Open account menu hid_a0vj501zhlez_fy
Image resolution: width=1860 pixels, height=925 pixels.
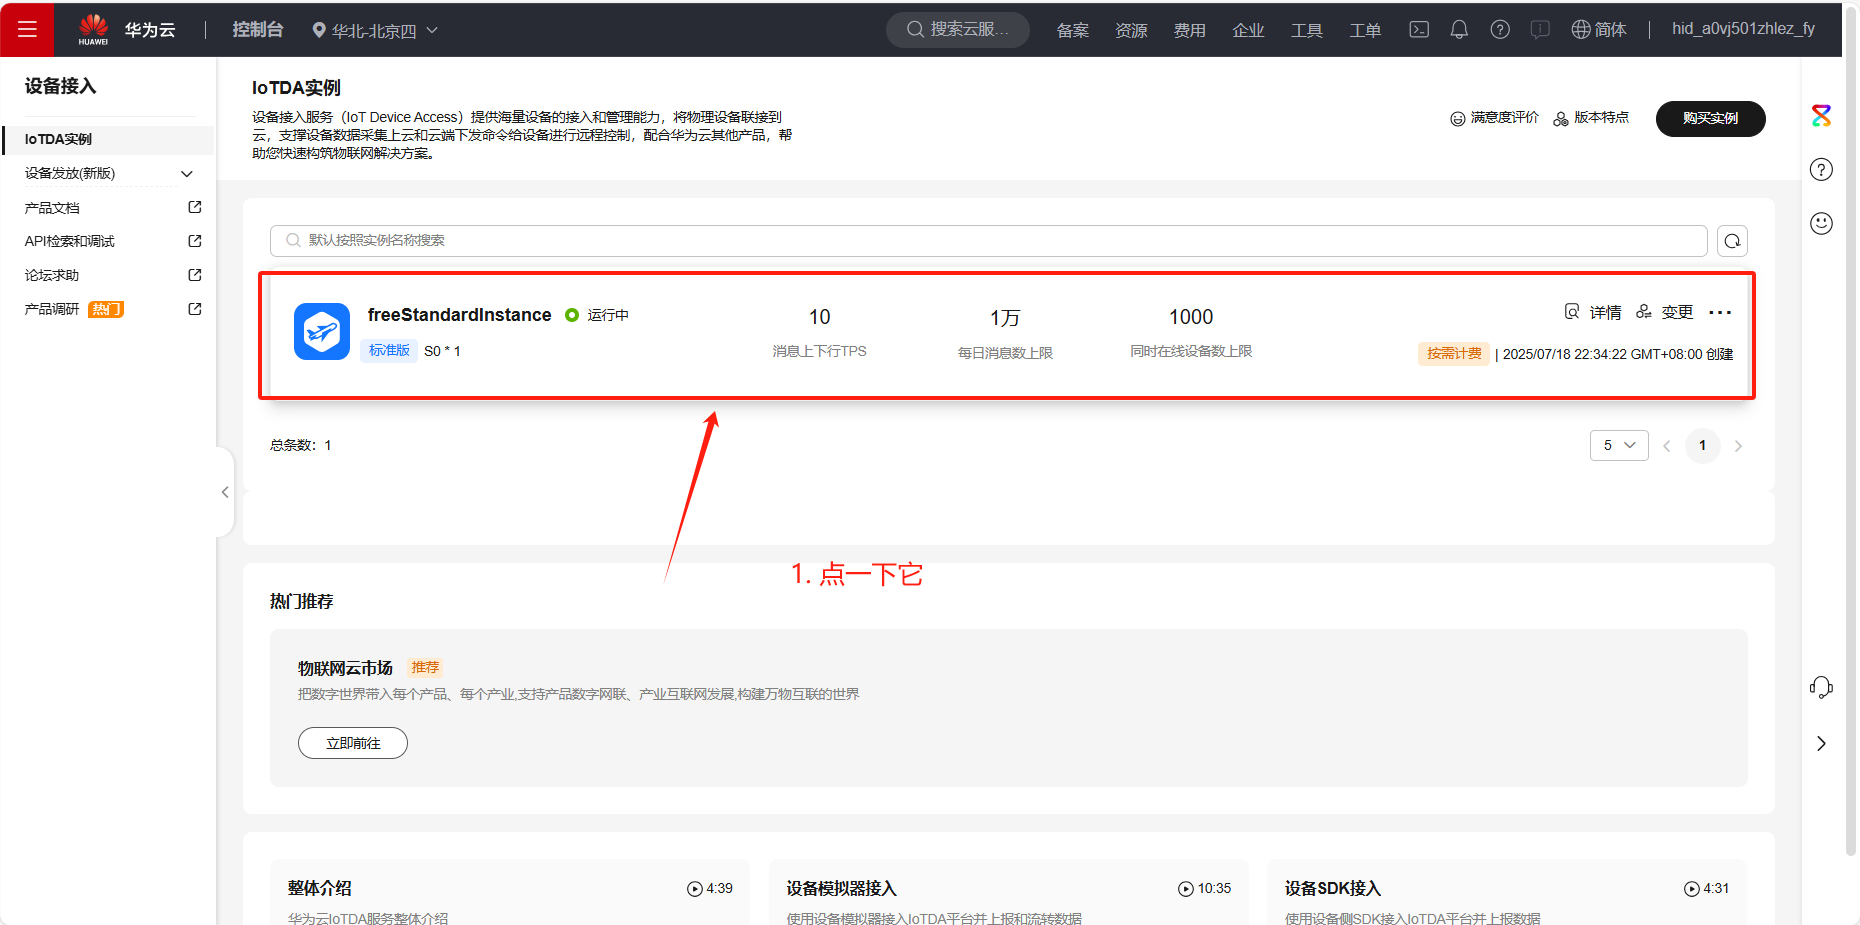pyautogui.click(x=1743, y=29)
